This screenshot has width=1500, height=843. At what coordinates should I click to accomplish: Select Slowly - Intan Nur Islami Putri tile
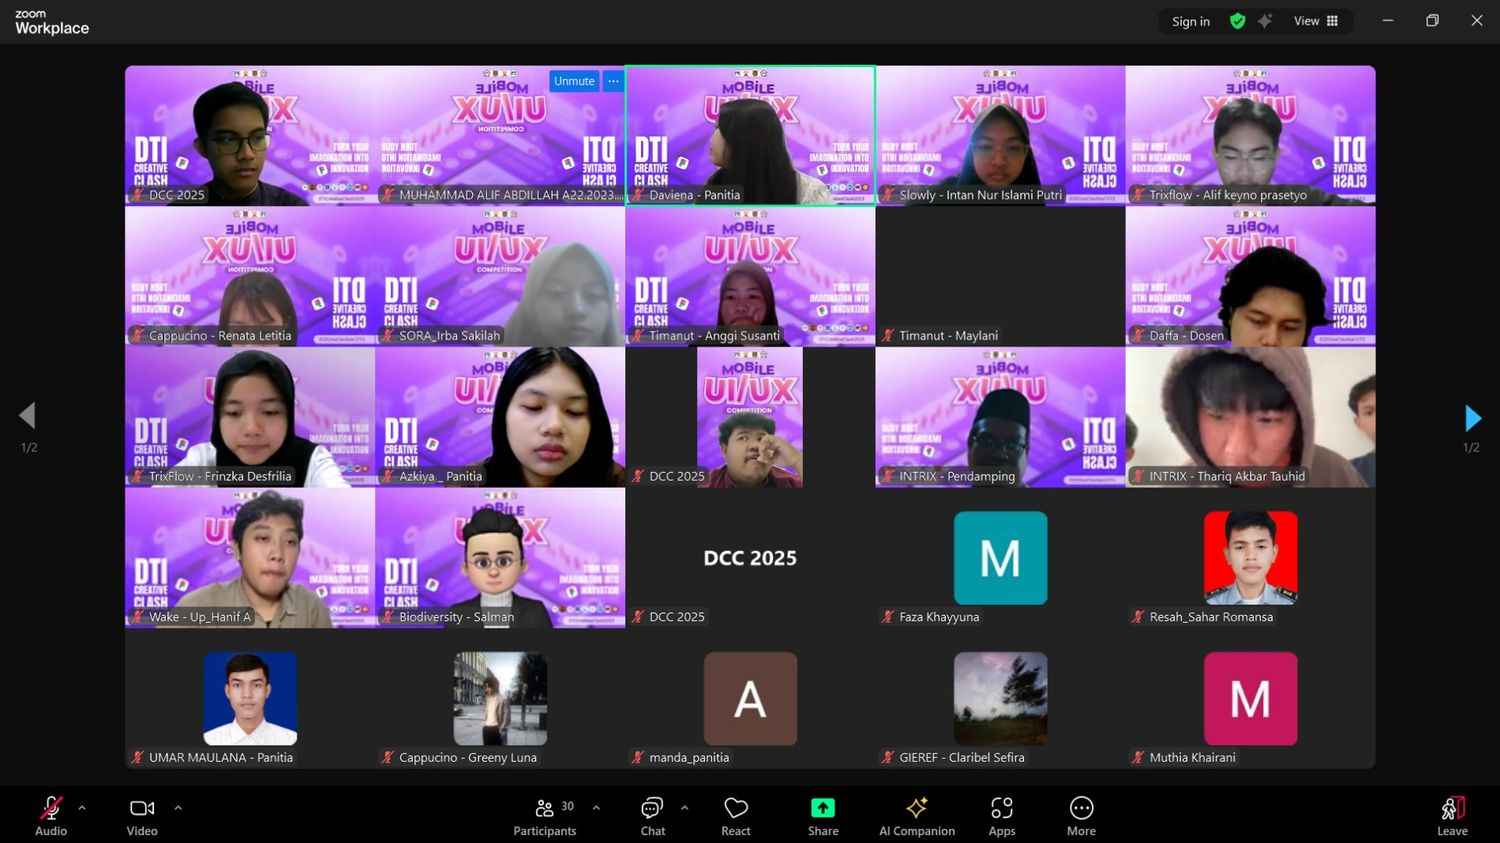[1000, 135]
